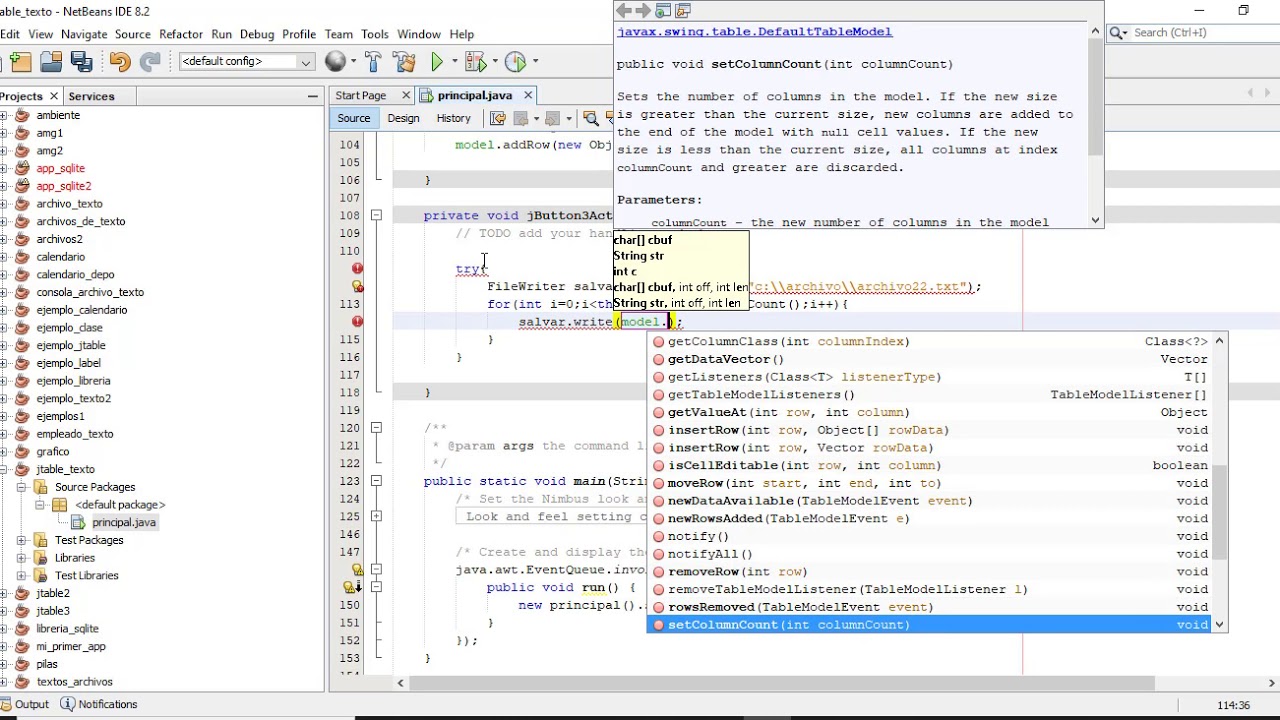Open the Refactor menu

[x=181, y=34]
